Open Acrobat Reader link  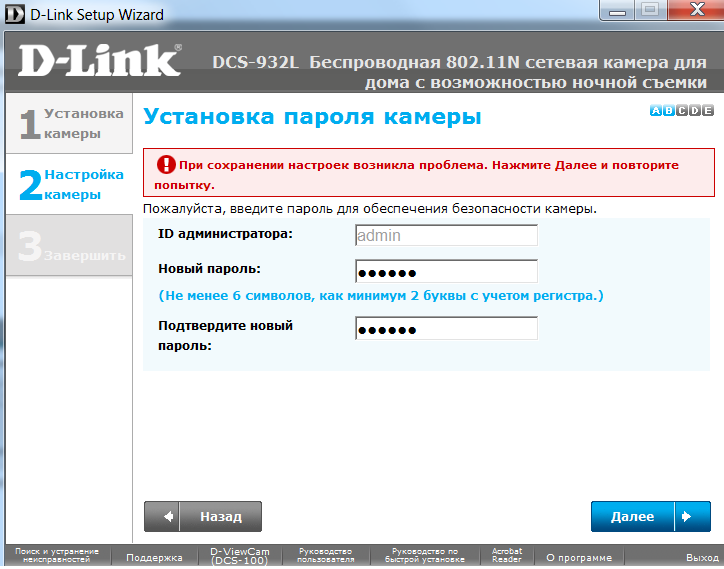(x=507, y=558)
